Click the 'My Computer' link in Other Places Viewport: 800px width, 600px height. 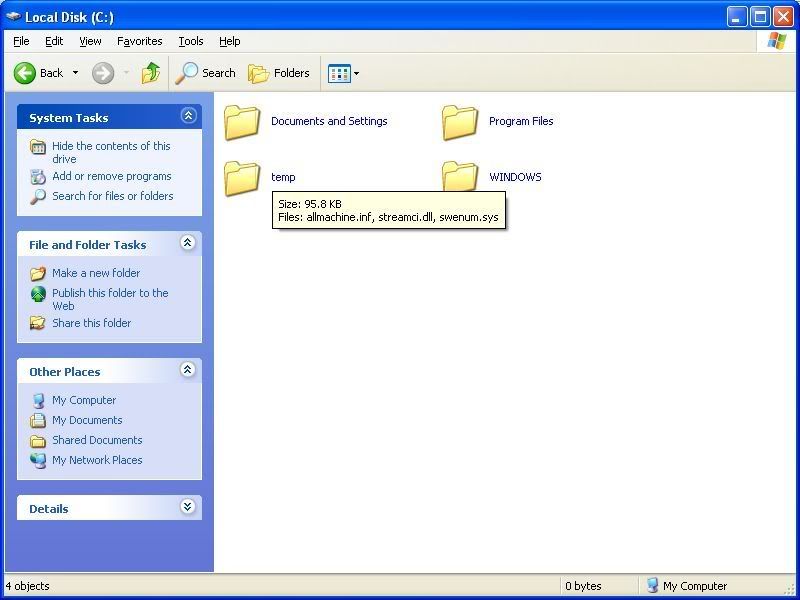[84, 401]
